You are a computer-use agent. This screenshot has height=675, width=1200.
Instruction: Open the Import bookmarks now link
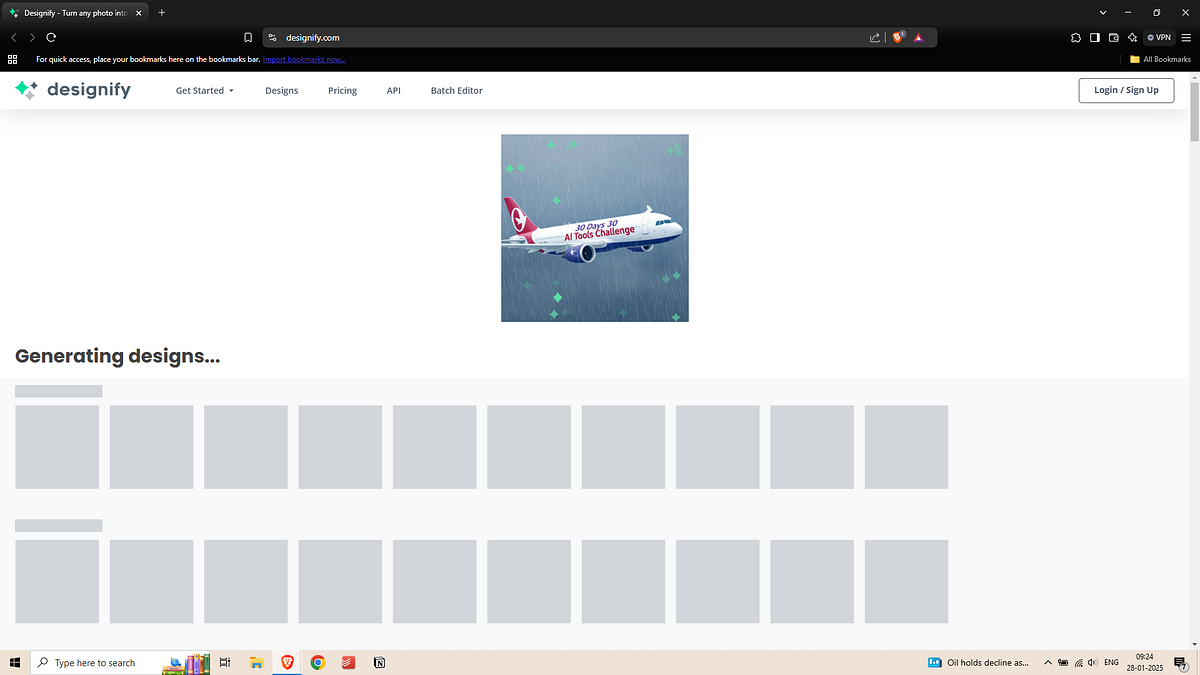(x=304, y=59)
